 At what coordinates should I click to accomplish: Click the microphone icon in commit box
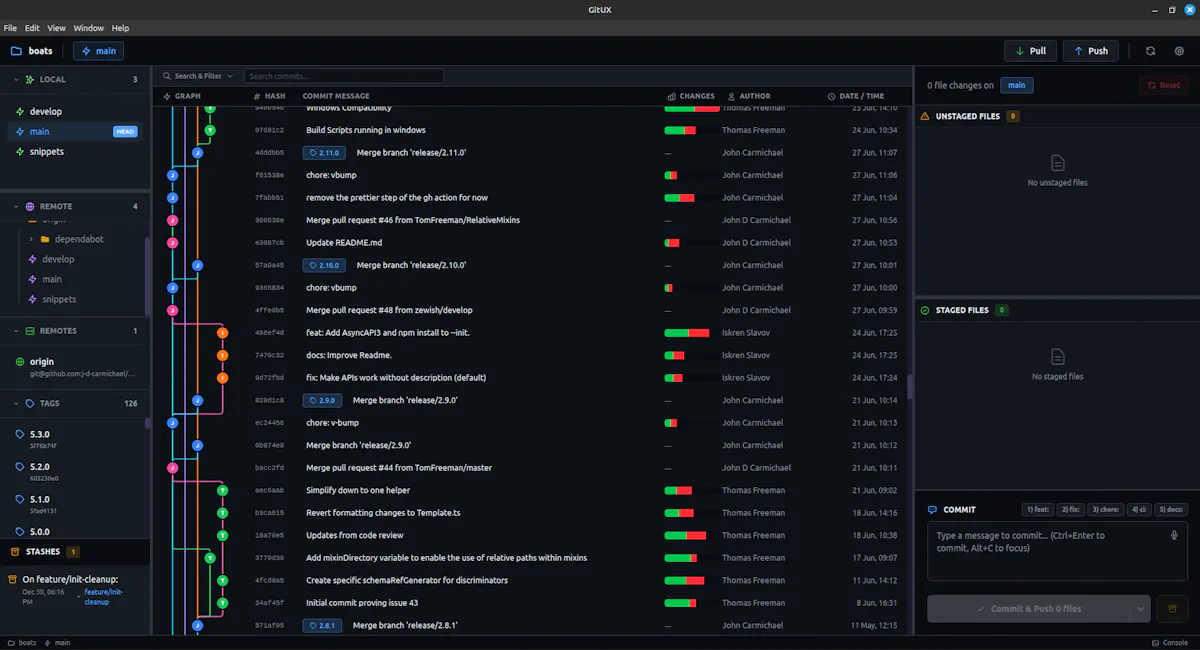point(1174,535)
